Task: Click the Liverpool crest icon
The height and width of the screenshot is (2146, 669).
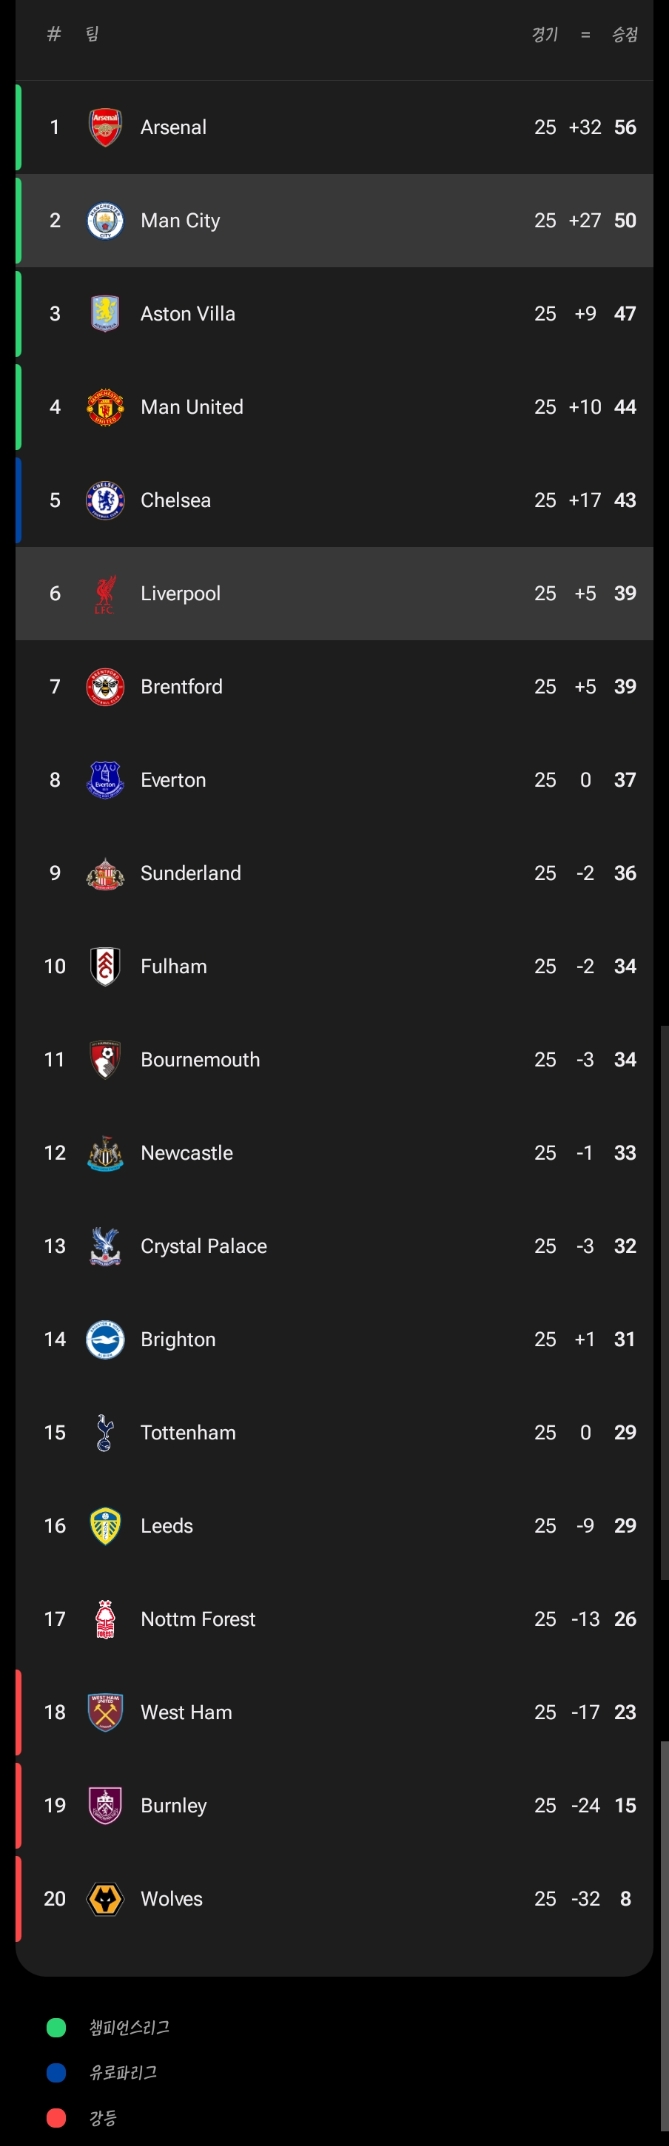Action: (x=105, y=594)
